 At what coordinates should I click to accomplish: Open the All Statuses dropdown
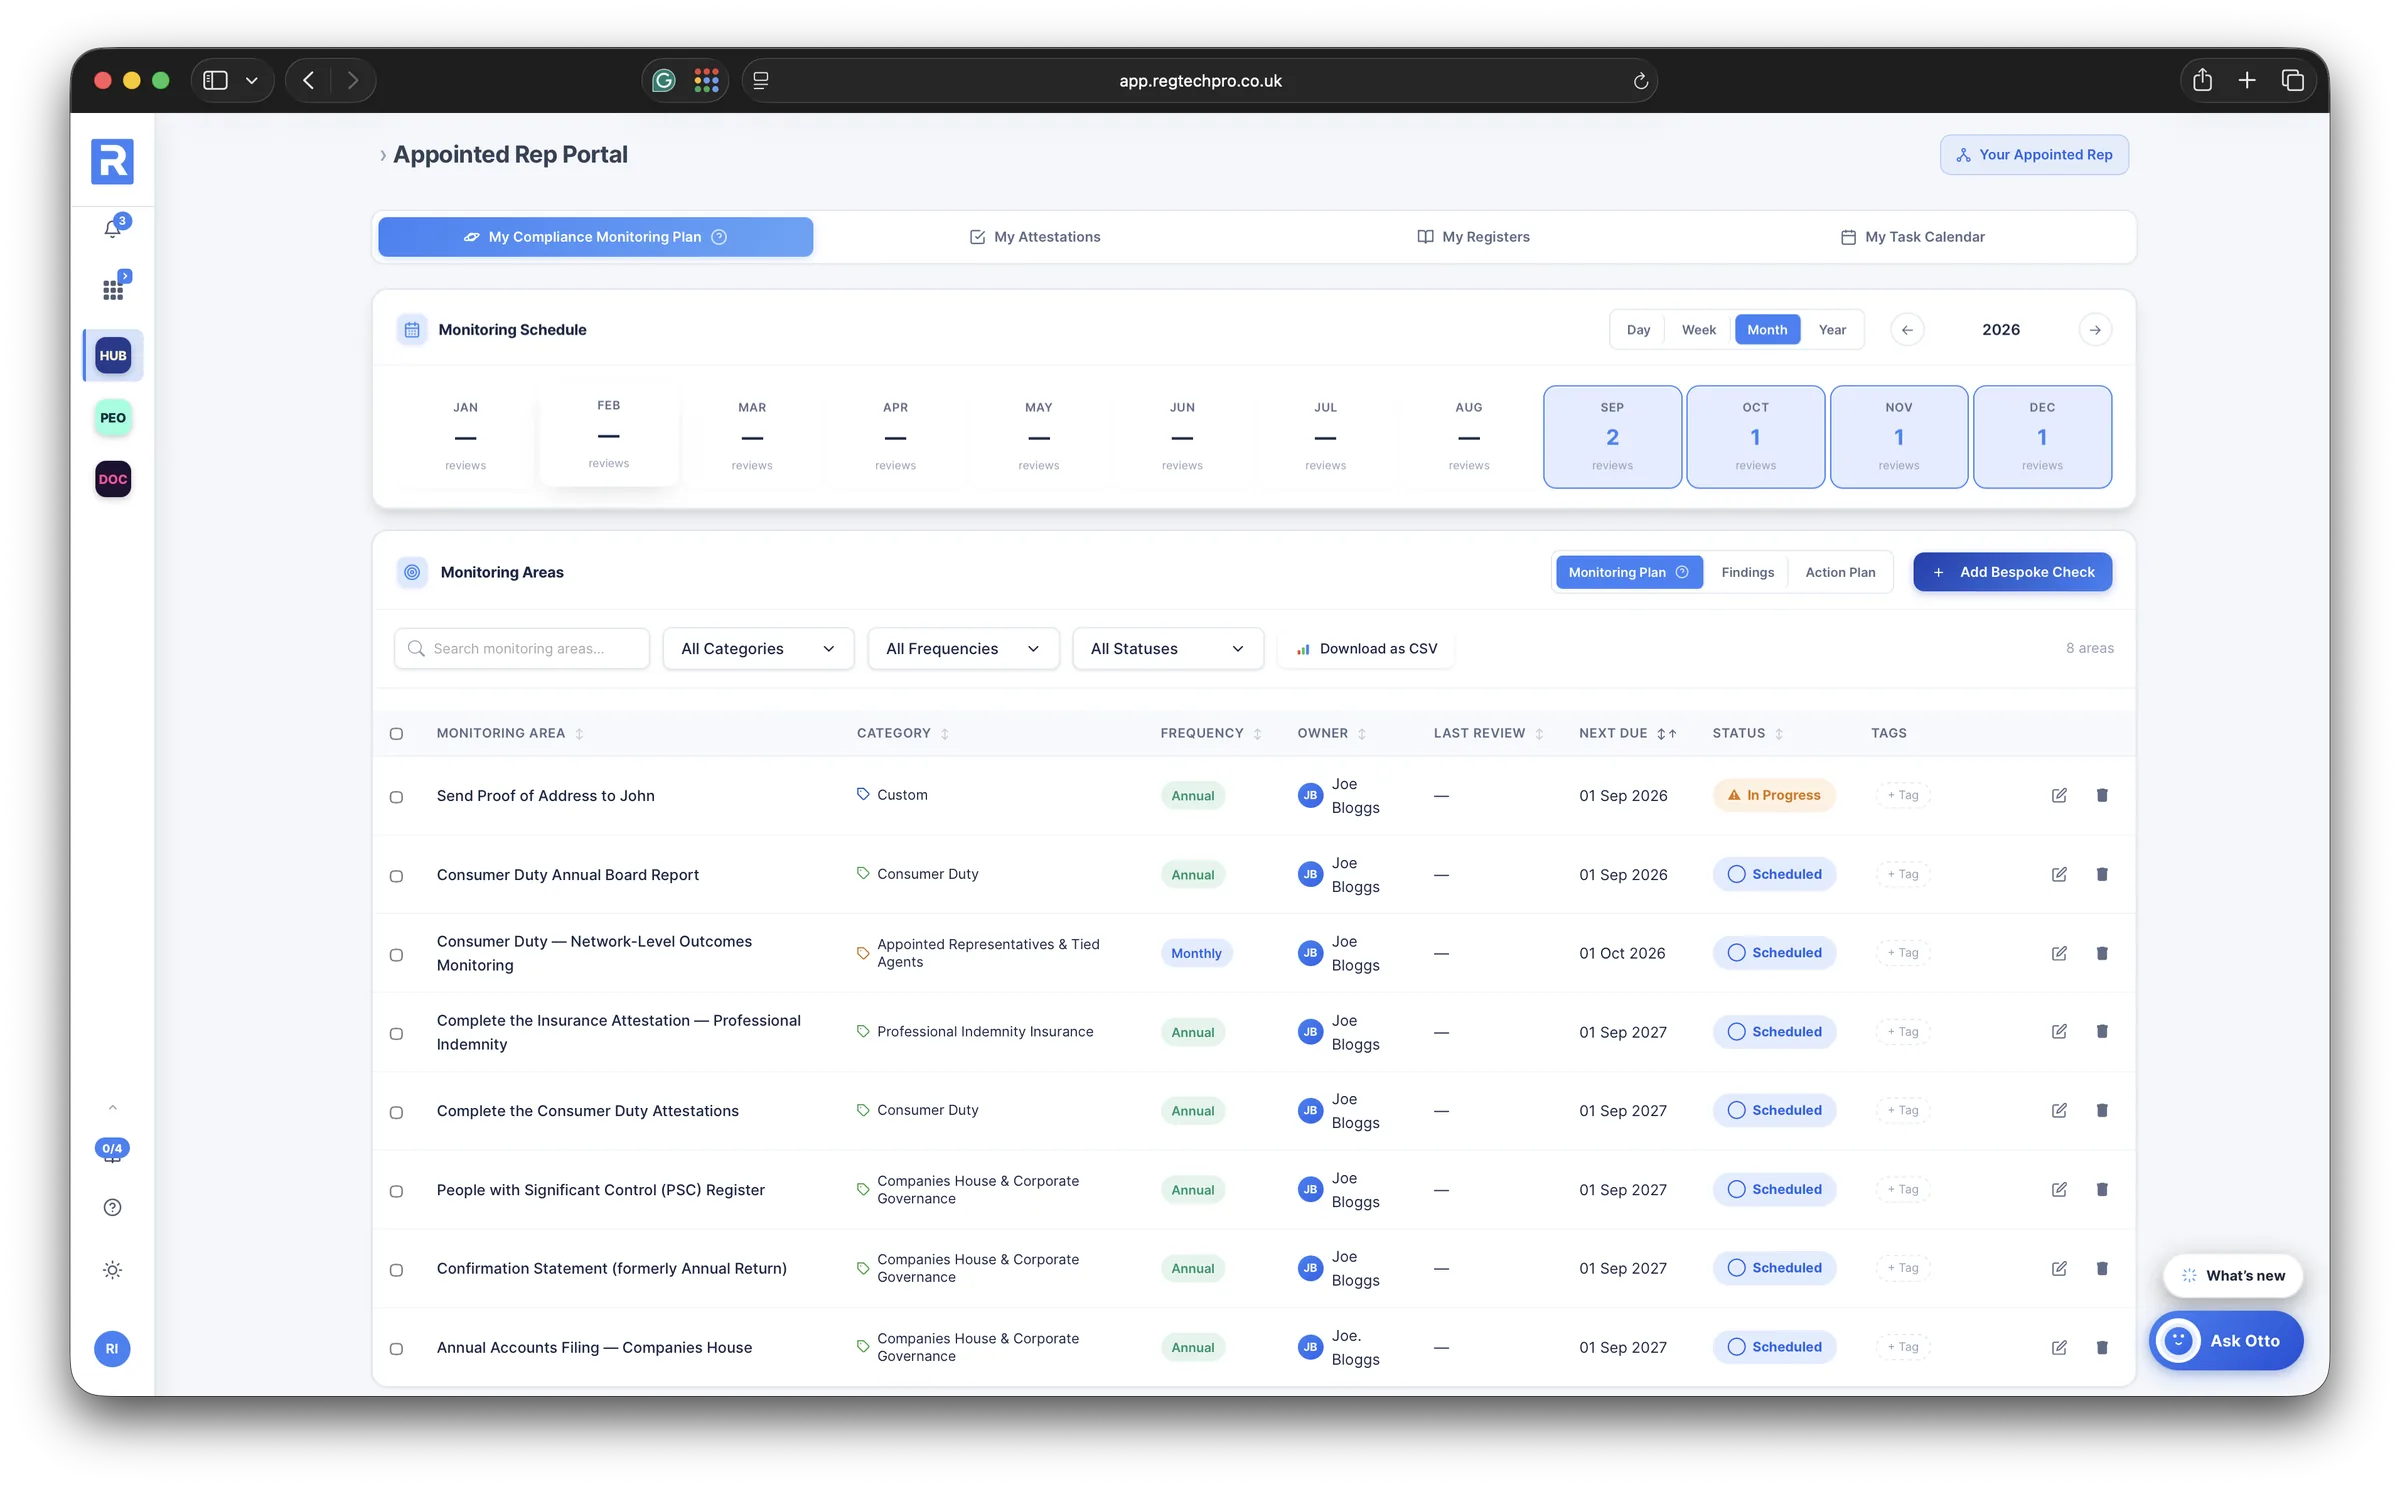pos(1167,648)
